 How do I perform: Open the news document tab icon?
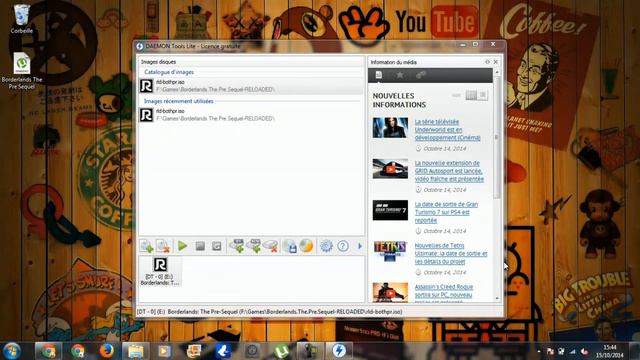tap(379, 75)
